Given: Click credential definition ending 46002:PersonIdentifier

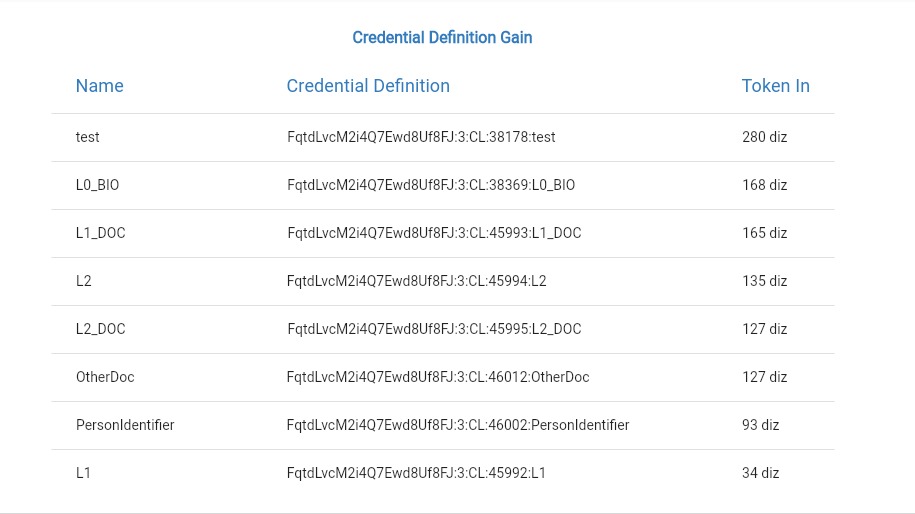Looking at the screenshot, I should click(458, 425).
